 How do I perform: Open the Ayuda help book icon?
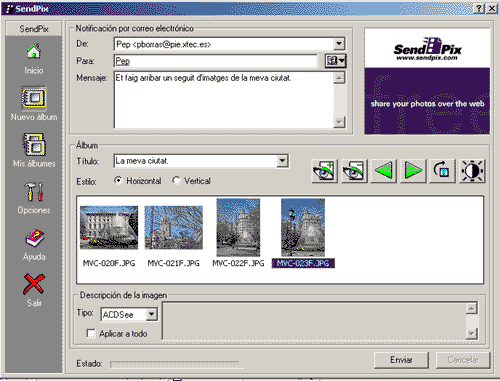tap(34, 238)
